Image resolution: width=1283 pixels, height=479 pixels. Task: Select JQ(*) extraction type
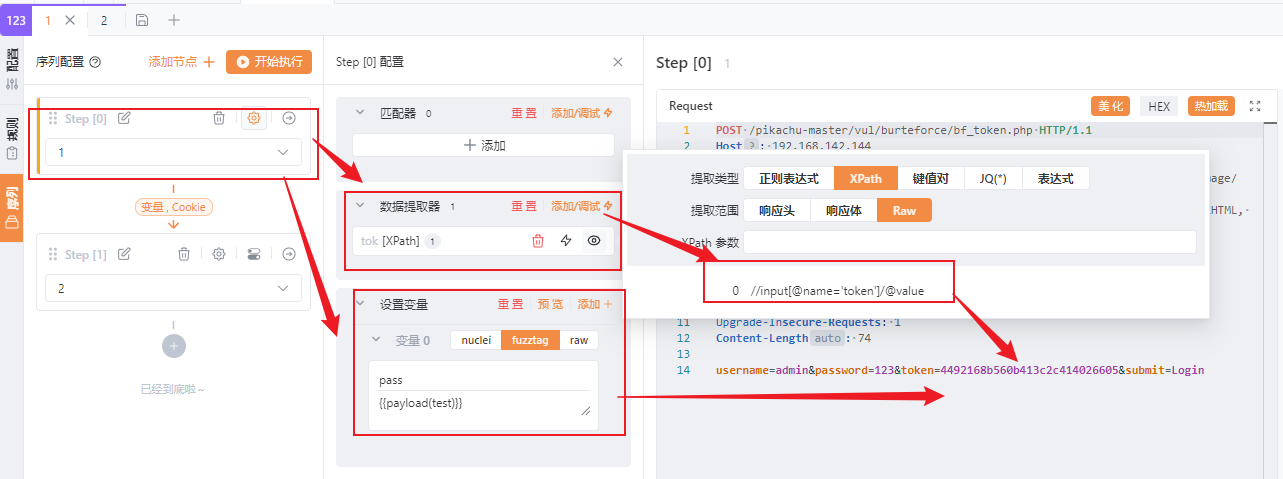pyautogui.click(x=993, y=178)
